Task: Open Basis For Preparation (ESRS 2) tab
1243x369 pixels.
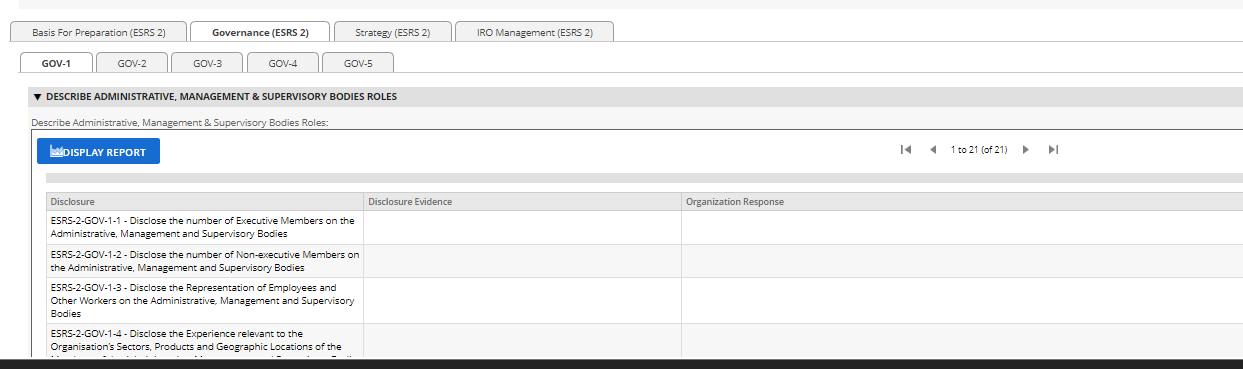Action: [98, 32]
